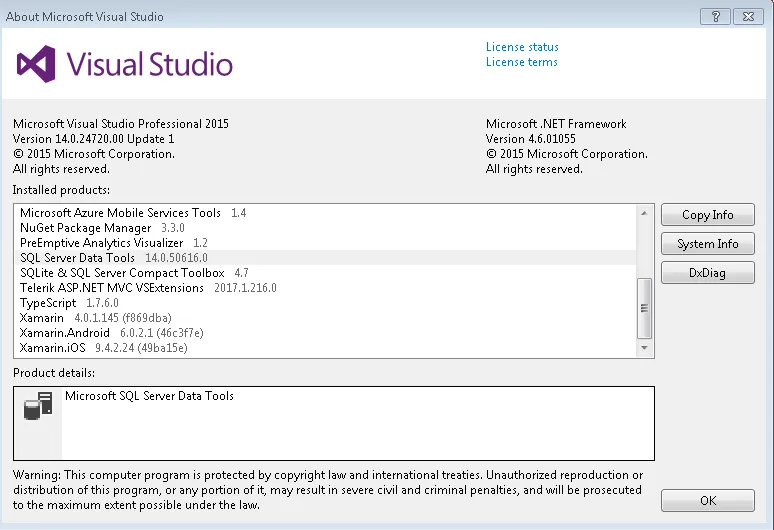This screenshot has height=530, width=774.
Task: Select SQLite & SQL Server Compact Toolbox
Action: [x=325, y=273]
